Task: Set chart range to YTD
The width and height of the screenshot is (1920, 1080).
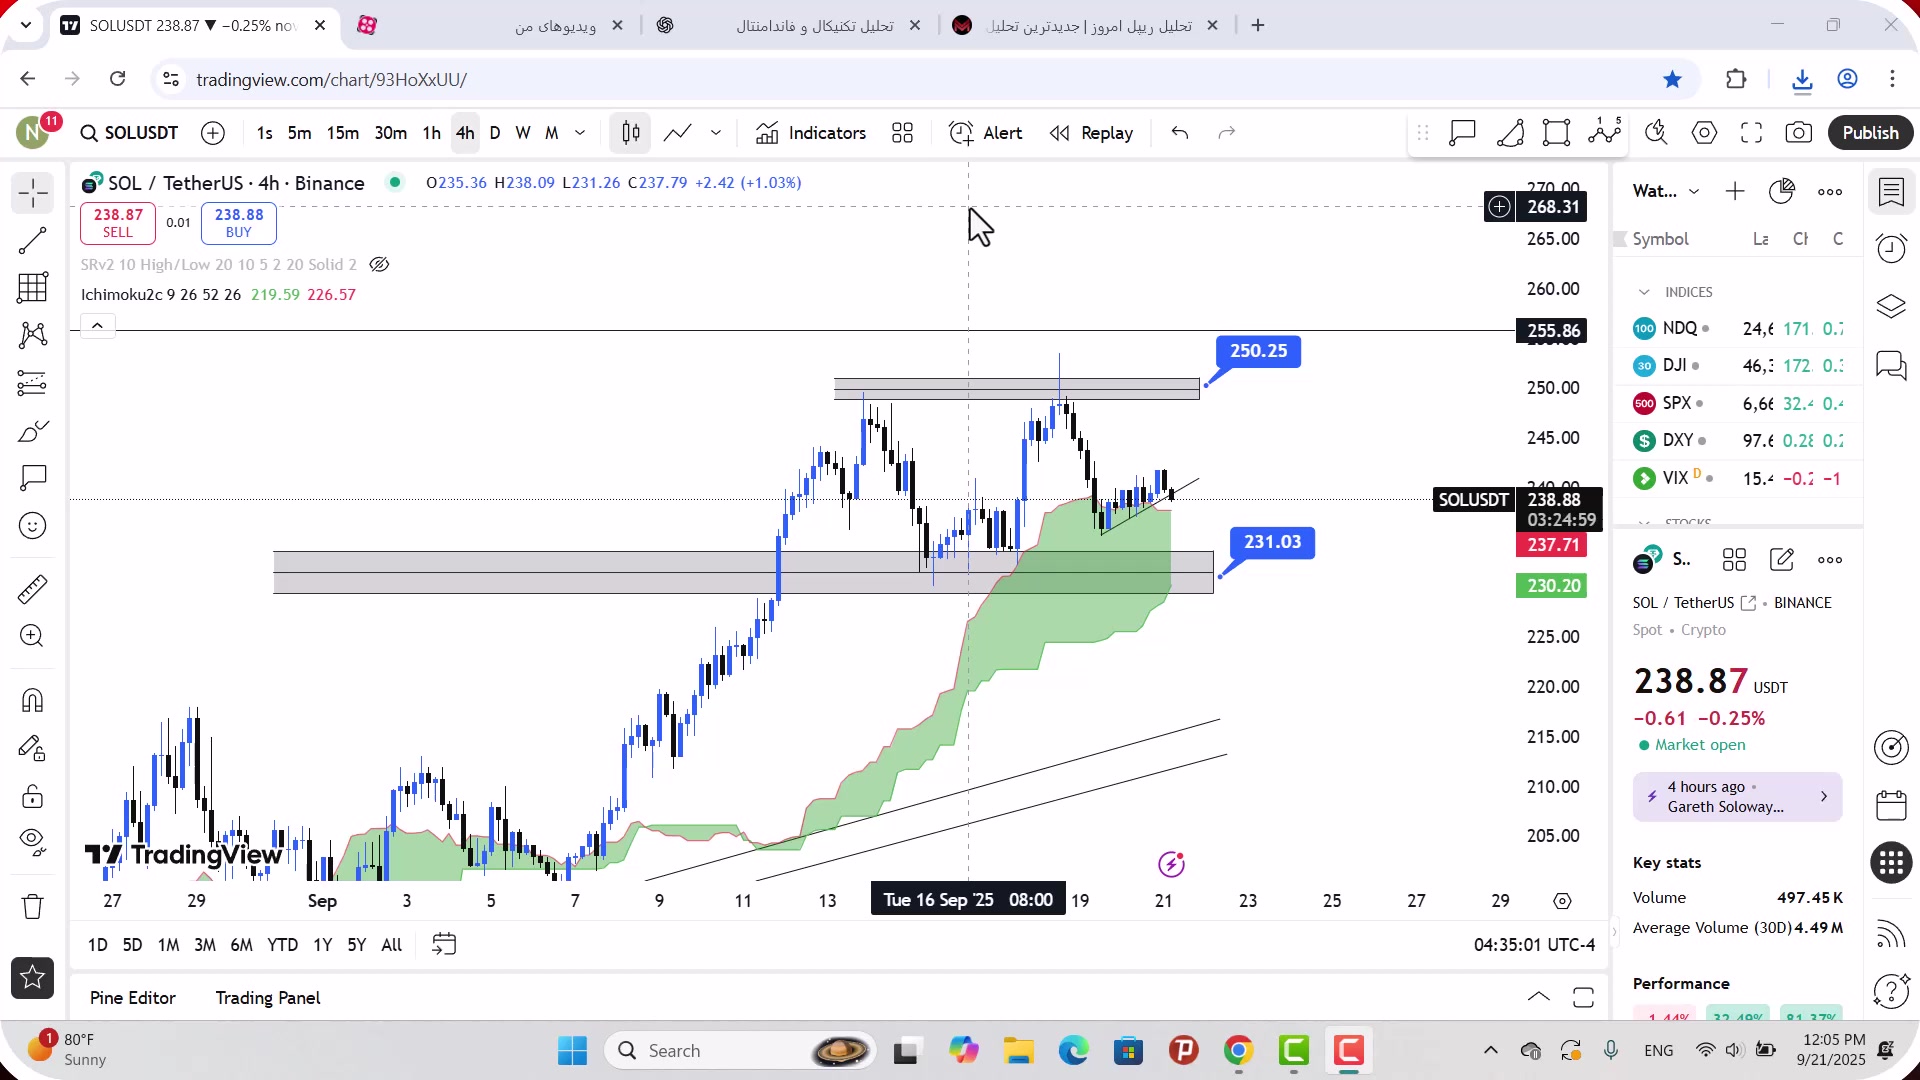Action: pyautogui.click(x=283, y=945)
